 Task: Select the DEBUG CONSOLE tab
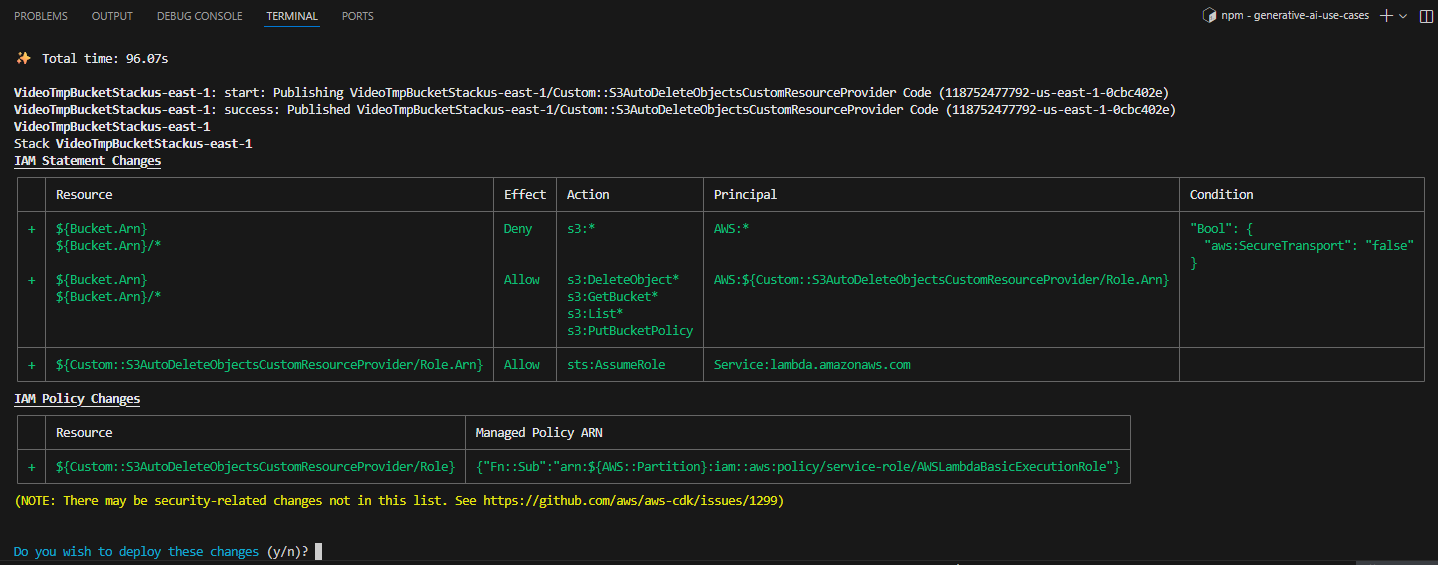(199, 16)
